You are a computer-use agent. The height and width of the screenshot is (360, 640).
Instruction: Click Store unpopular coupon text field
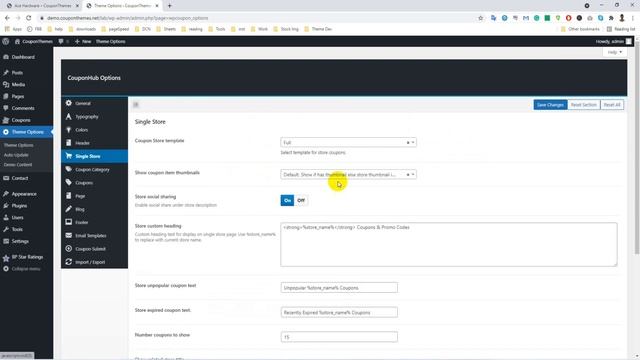click(339, 288)
